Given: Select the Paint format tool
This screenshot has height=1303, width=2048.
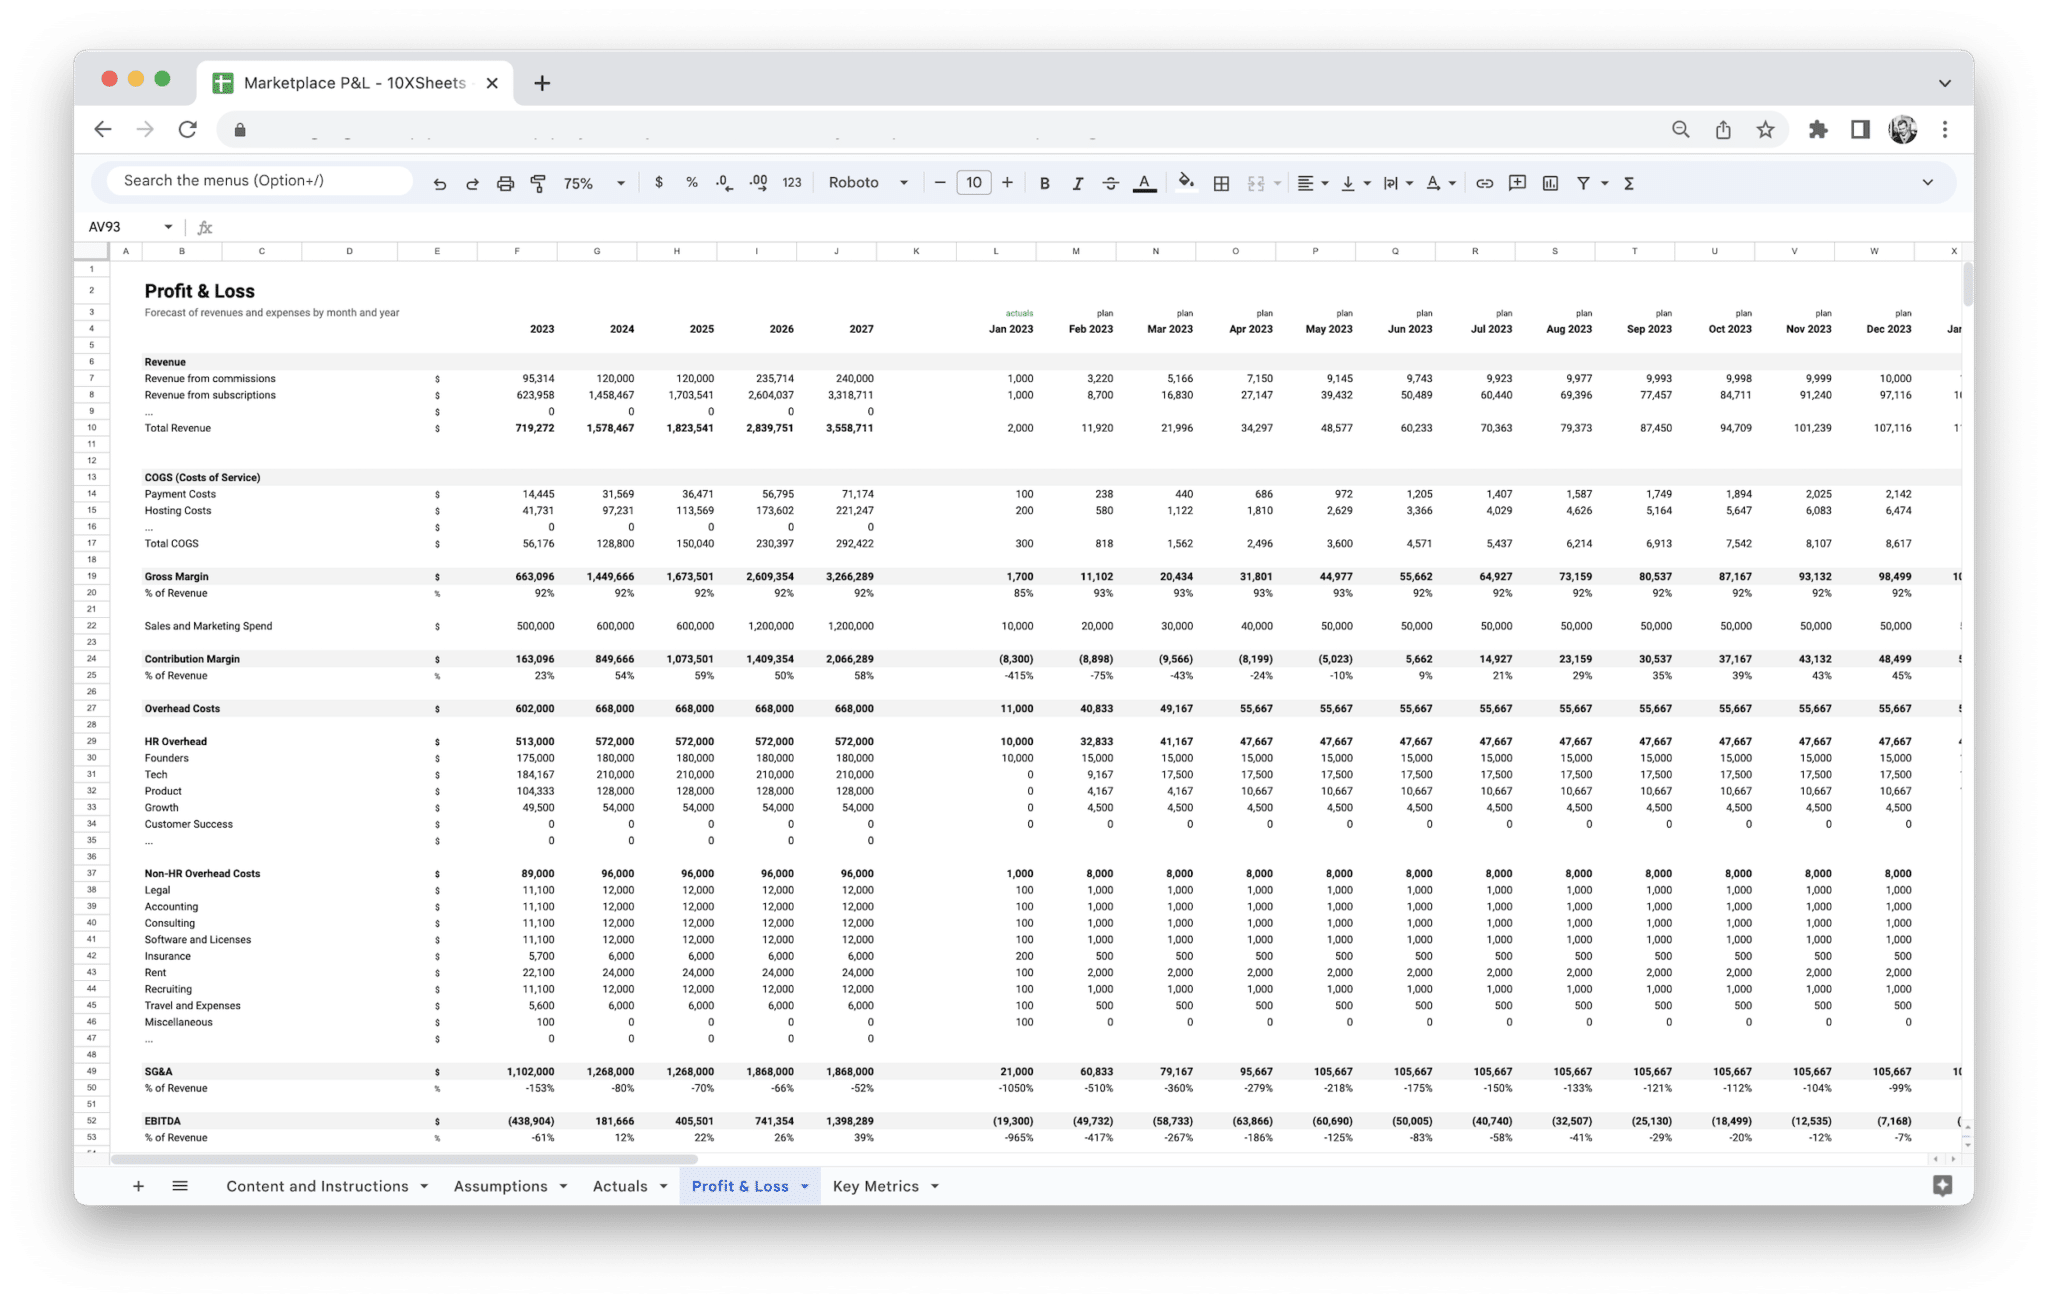Looking at the screenshot, I should point(537,183).
